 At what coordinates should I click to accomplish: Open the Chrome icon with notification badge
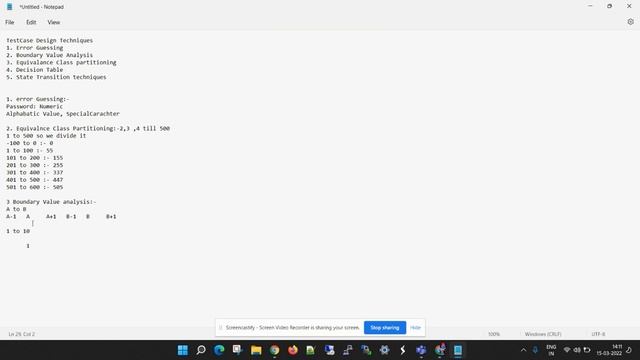(x=440, y=350)
